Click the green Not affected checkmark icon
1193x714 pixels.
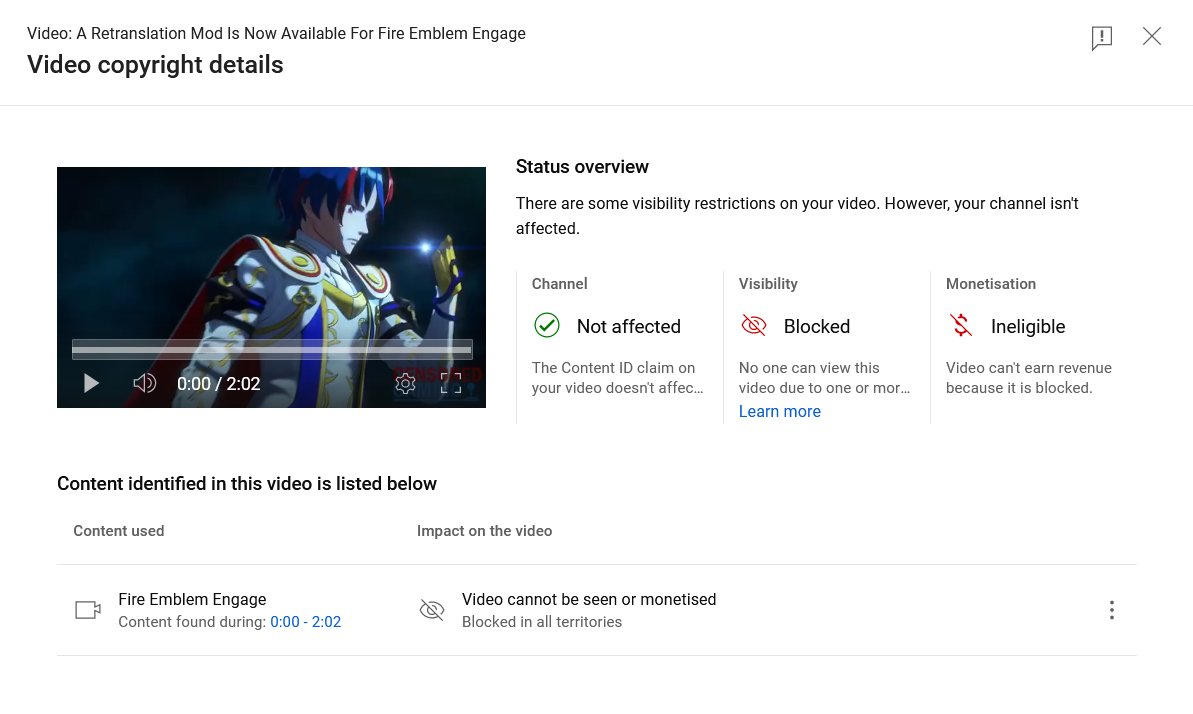coord(546,326)
